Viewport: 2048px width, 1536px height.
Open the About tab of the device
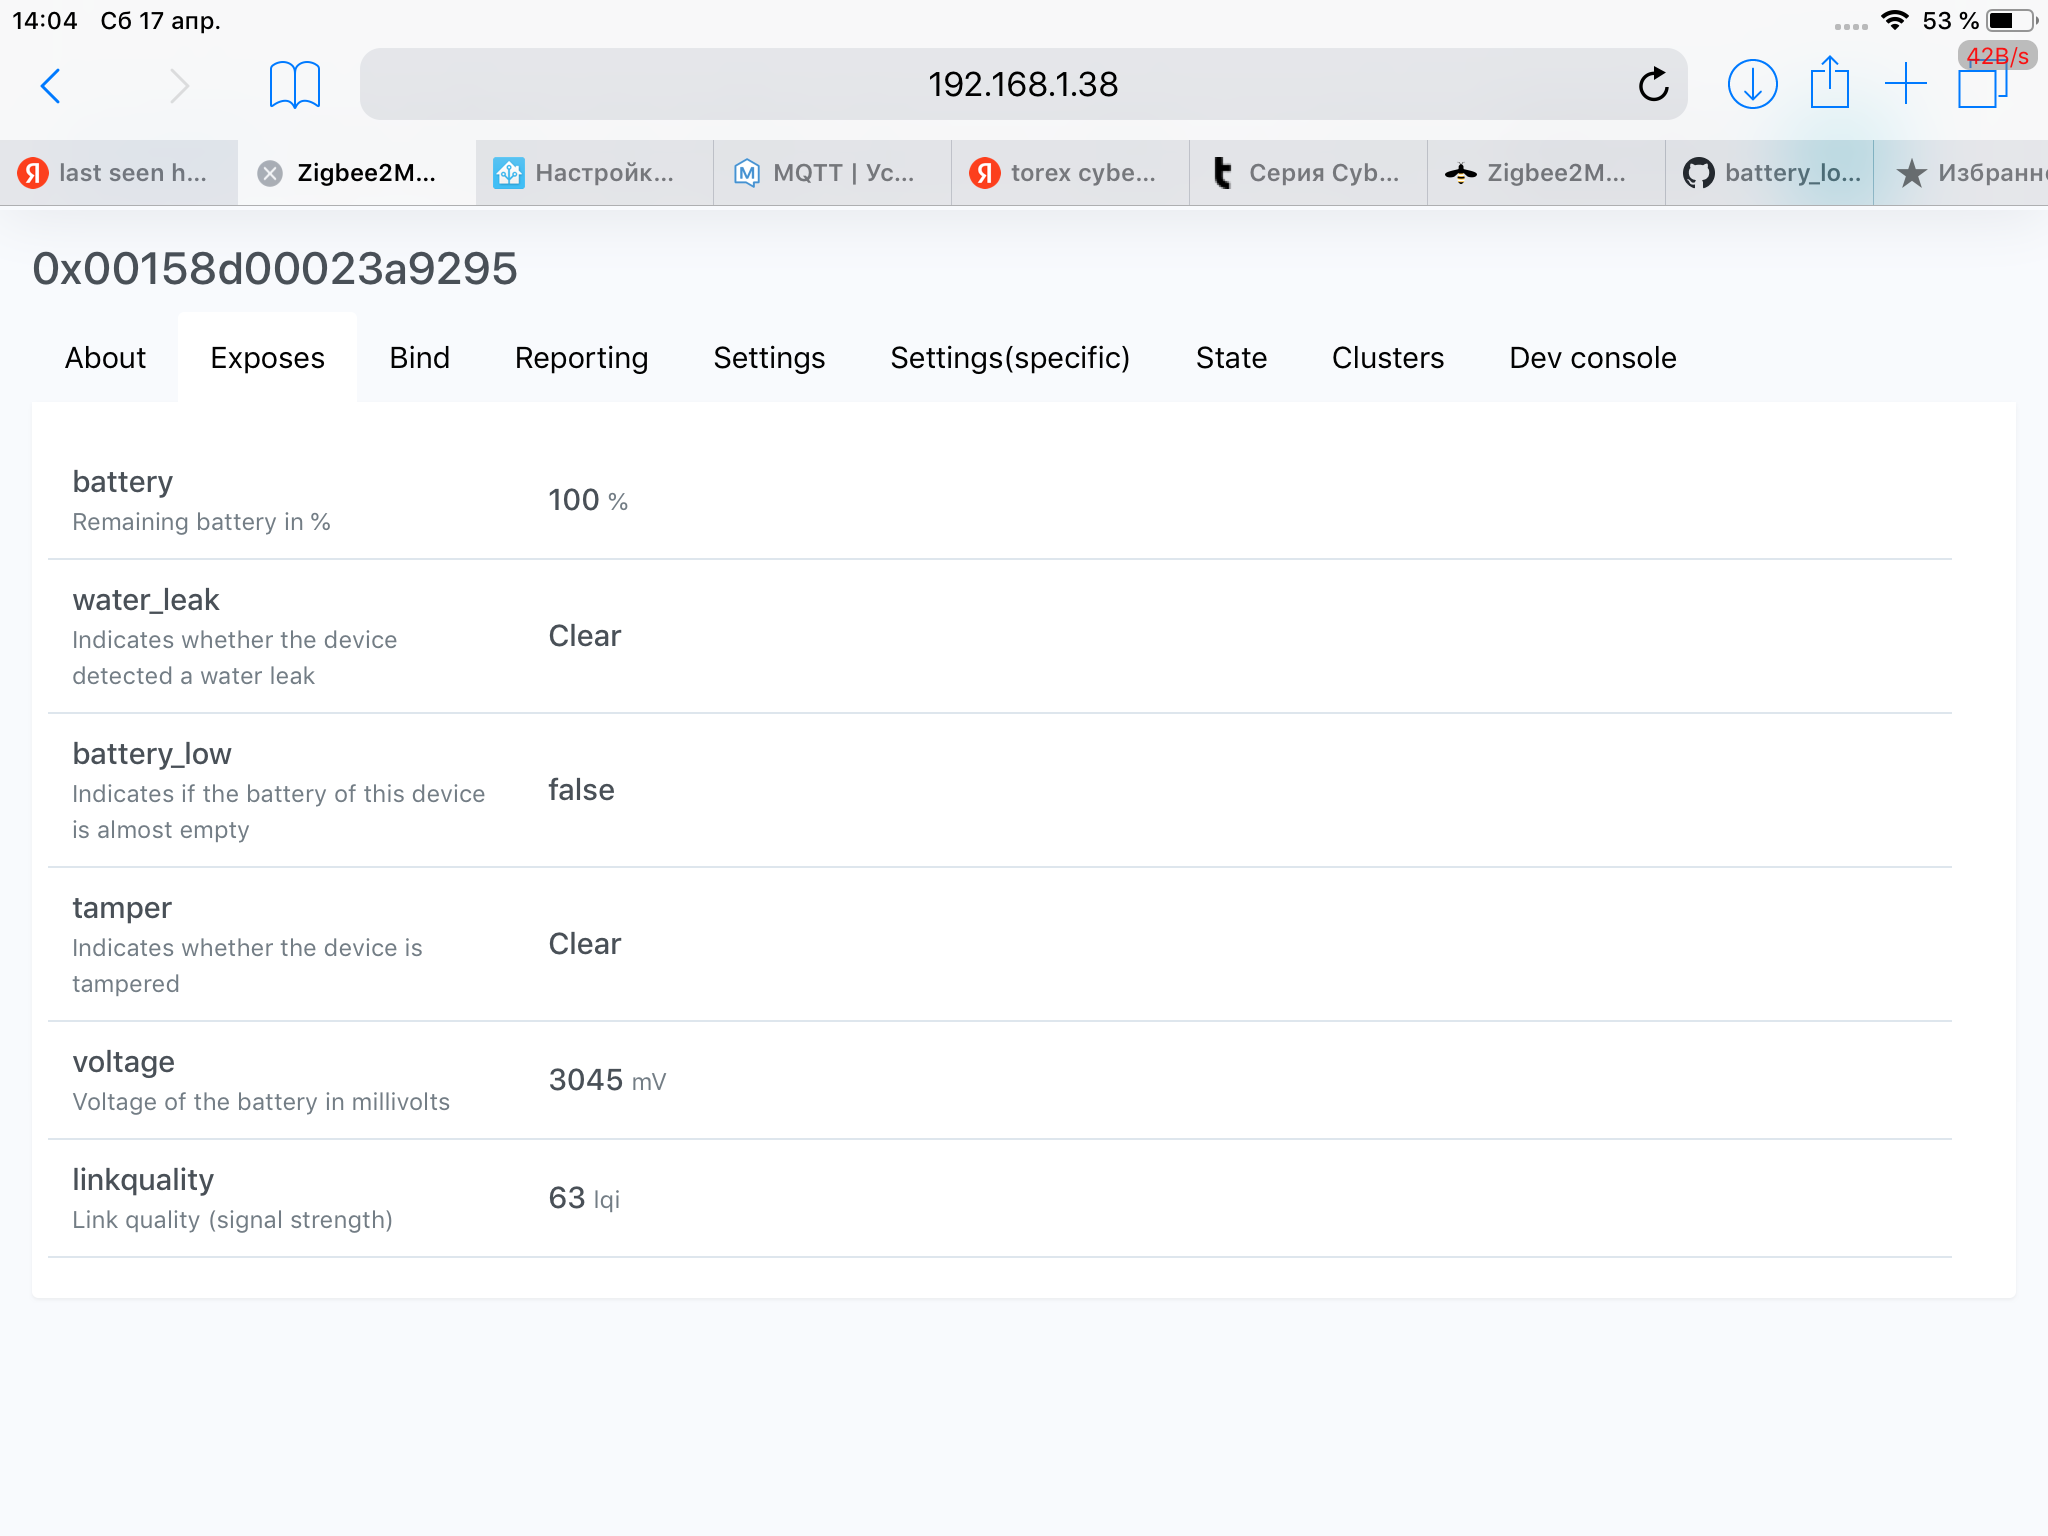[104, 357]
